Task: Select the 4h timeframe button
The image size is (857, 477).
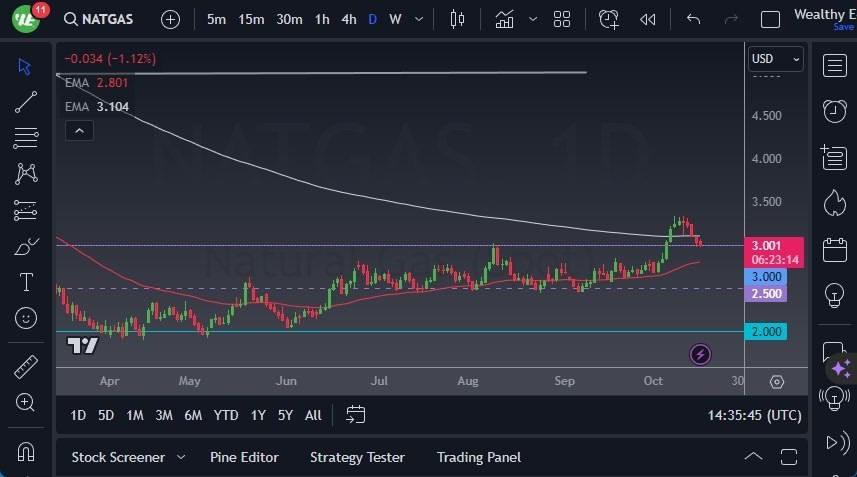Action: click(x=348, y=19)
